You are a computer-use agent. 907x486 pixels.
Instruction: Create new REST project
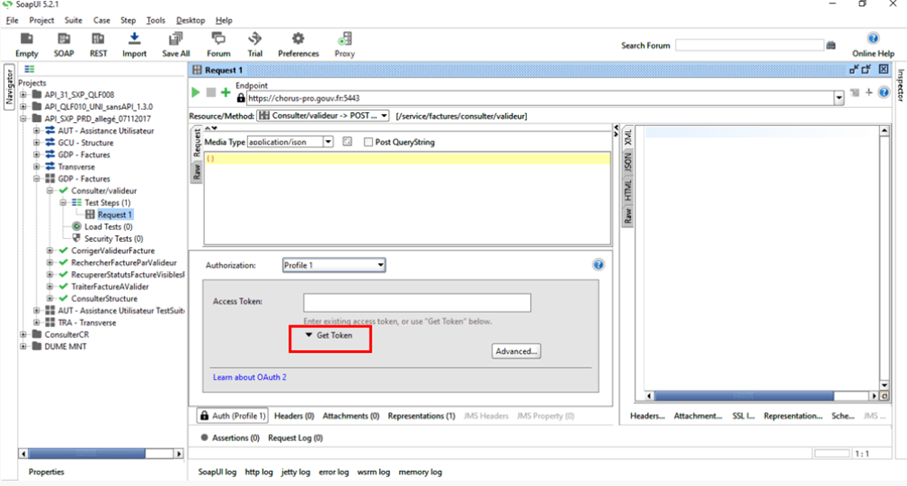(x=98, y=45)
